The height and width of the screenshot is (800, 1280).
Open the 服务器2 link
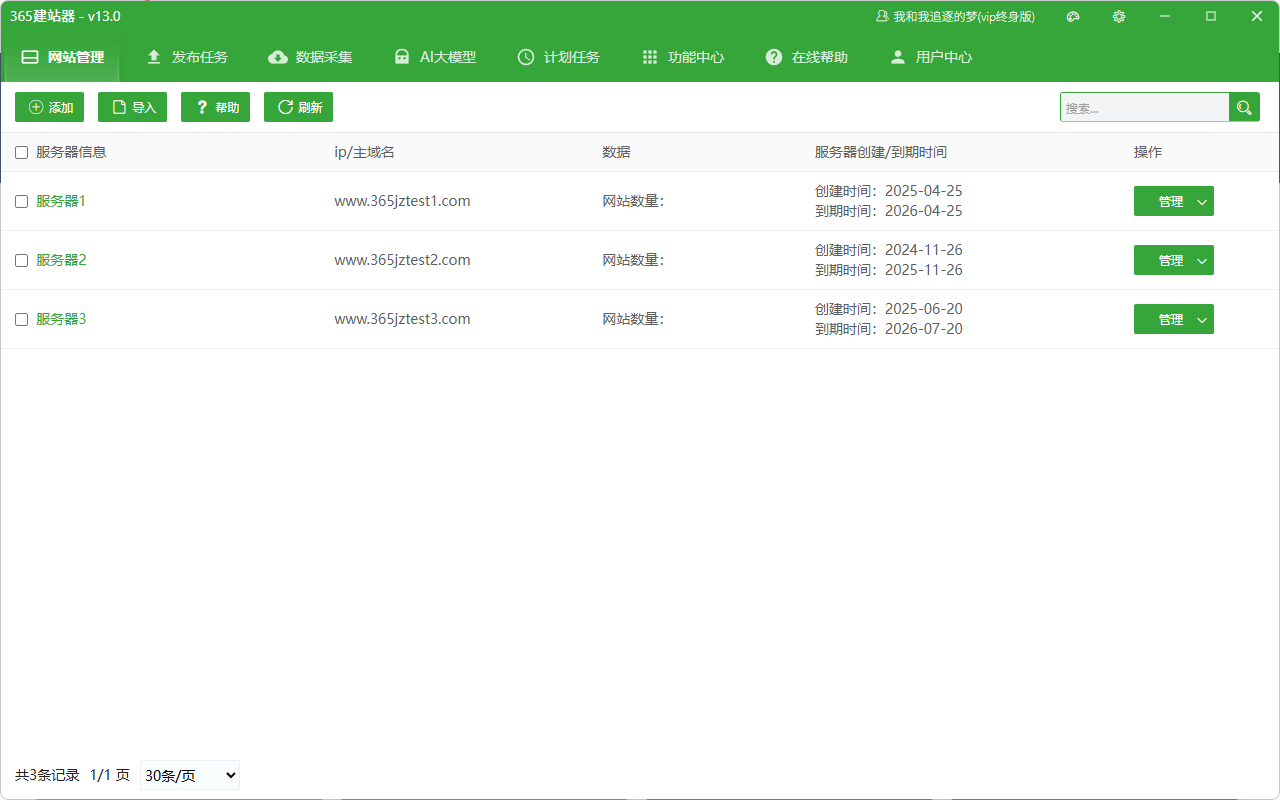[61, 260]
